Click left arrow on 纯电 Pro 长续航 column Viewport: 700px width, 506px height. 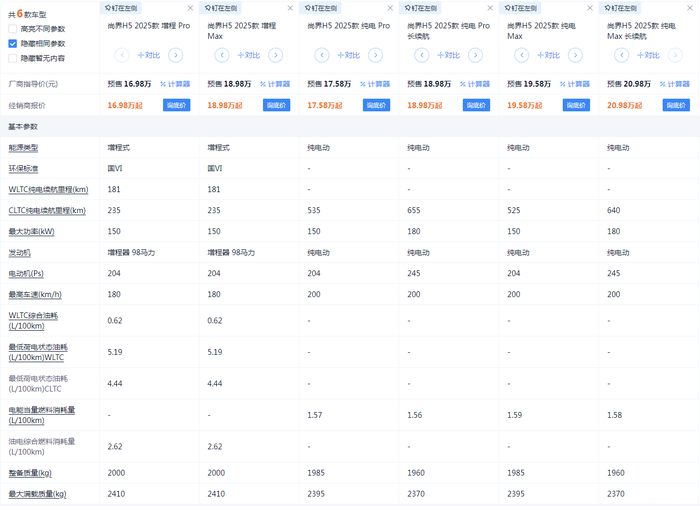pyautogui.click(x=422, y=56)
